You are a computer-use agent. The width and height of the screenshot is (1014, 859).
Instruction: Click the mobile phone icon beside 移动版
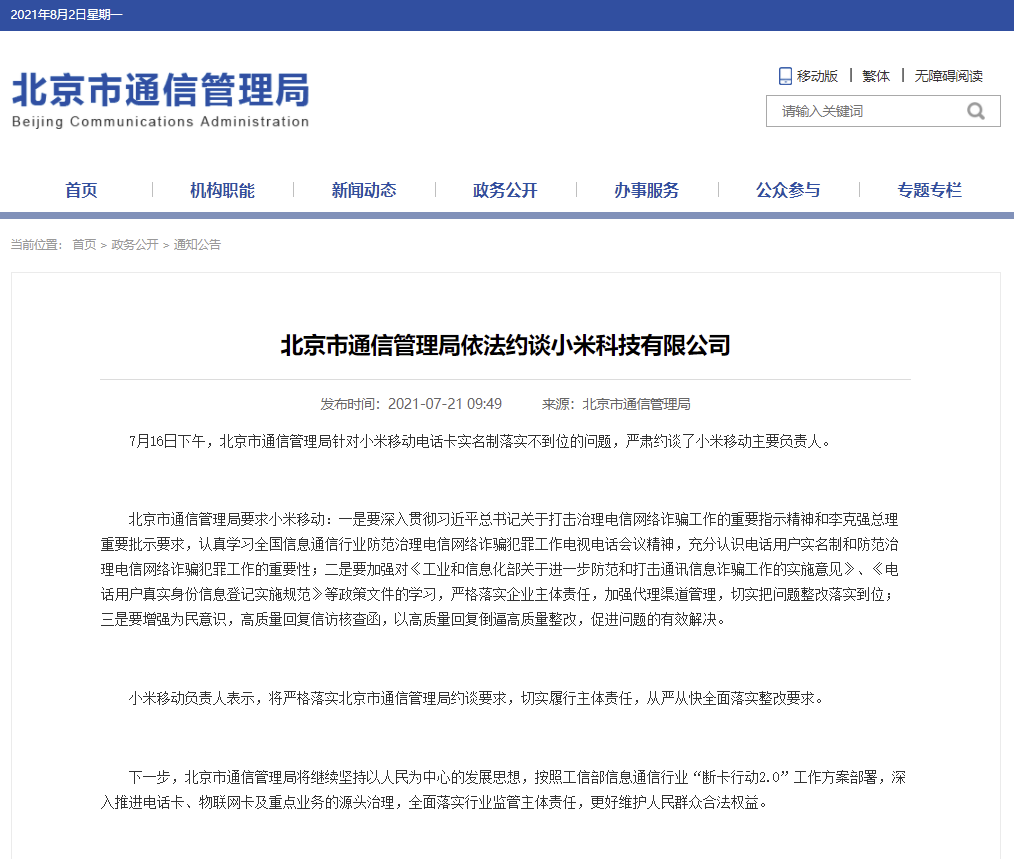[x=785, y=76]
